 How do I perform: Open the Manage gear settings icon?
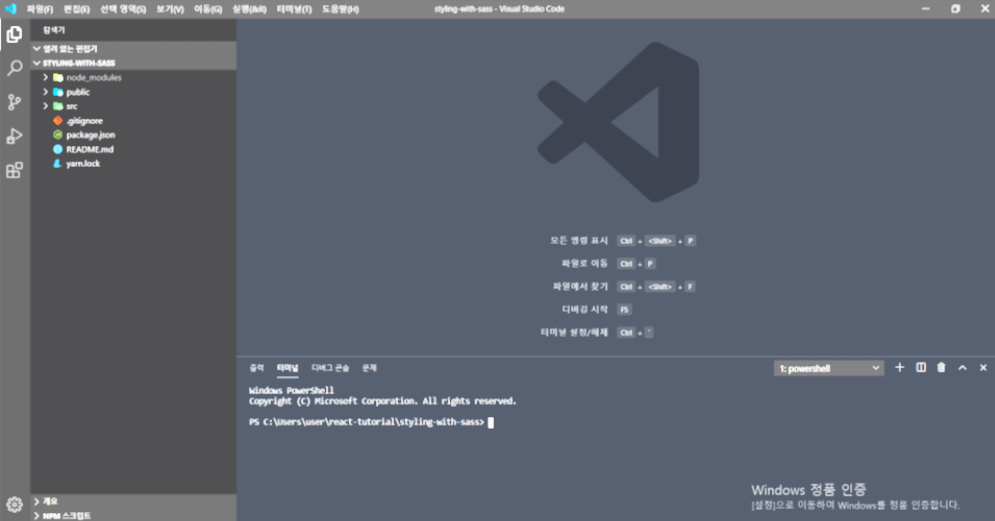click(14, 505)
